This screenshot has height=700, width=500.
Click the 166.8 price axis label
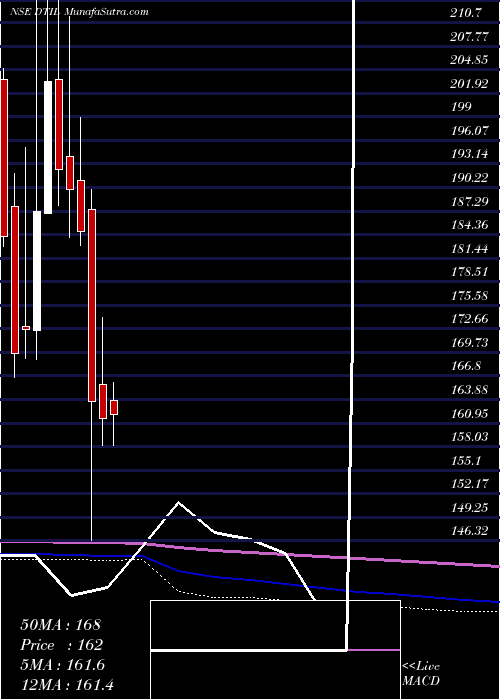tap(466, 366)
